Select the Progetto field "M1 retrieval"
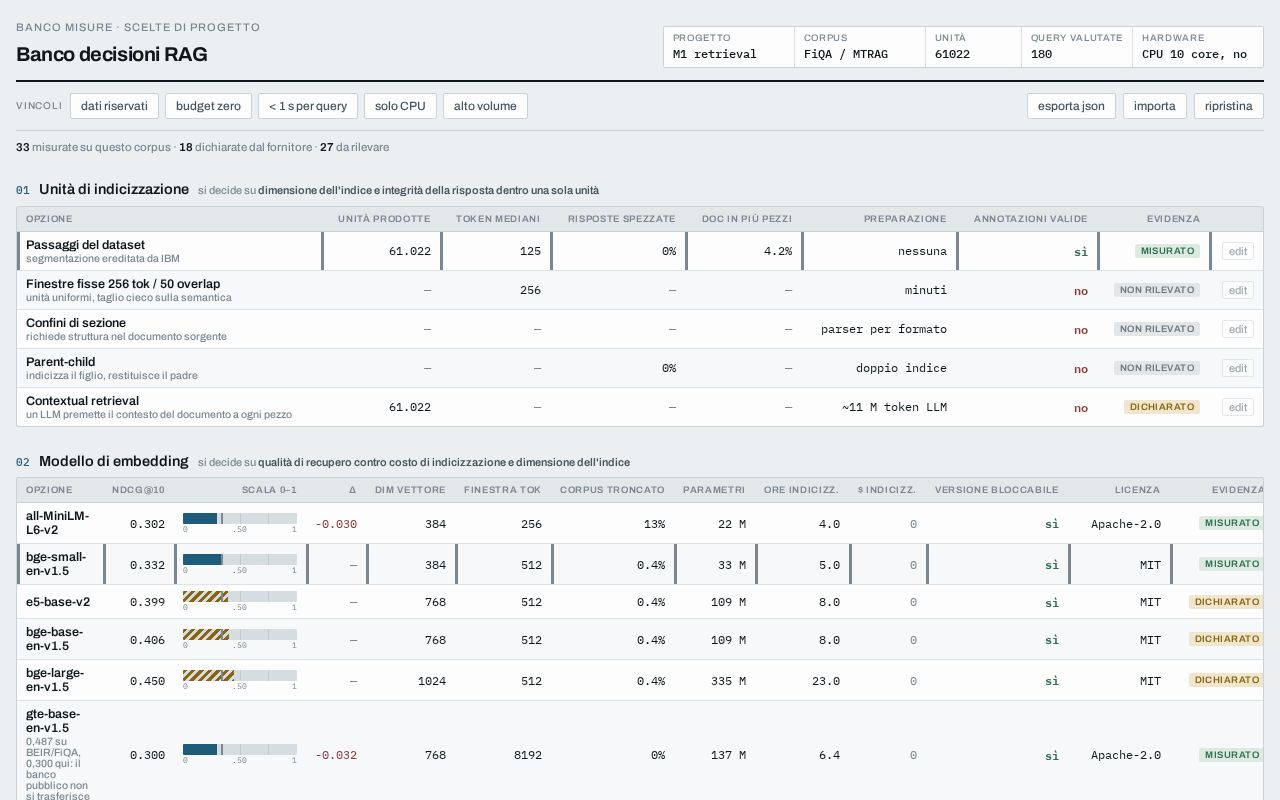 728,47
